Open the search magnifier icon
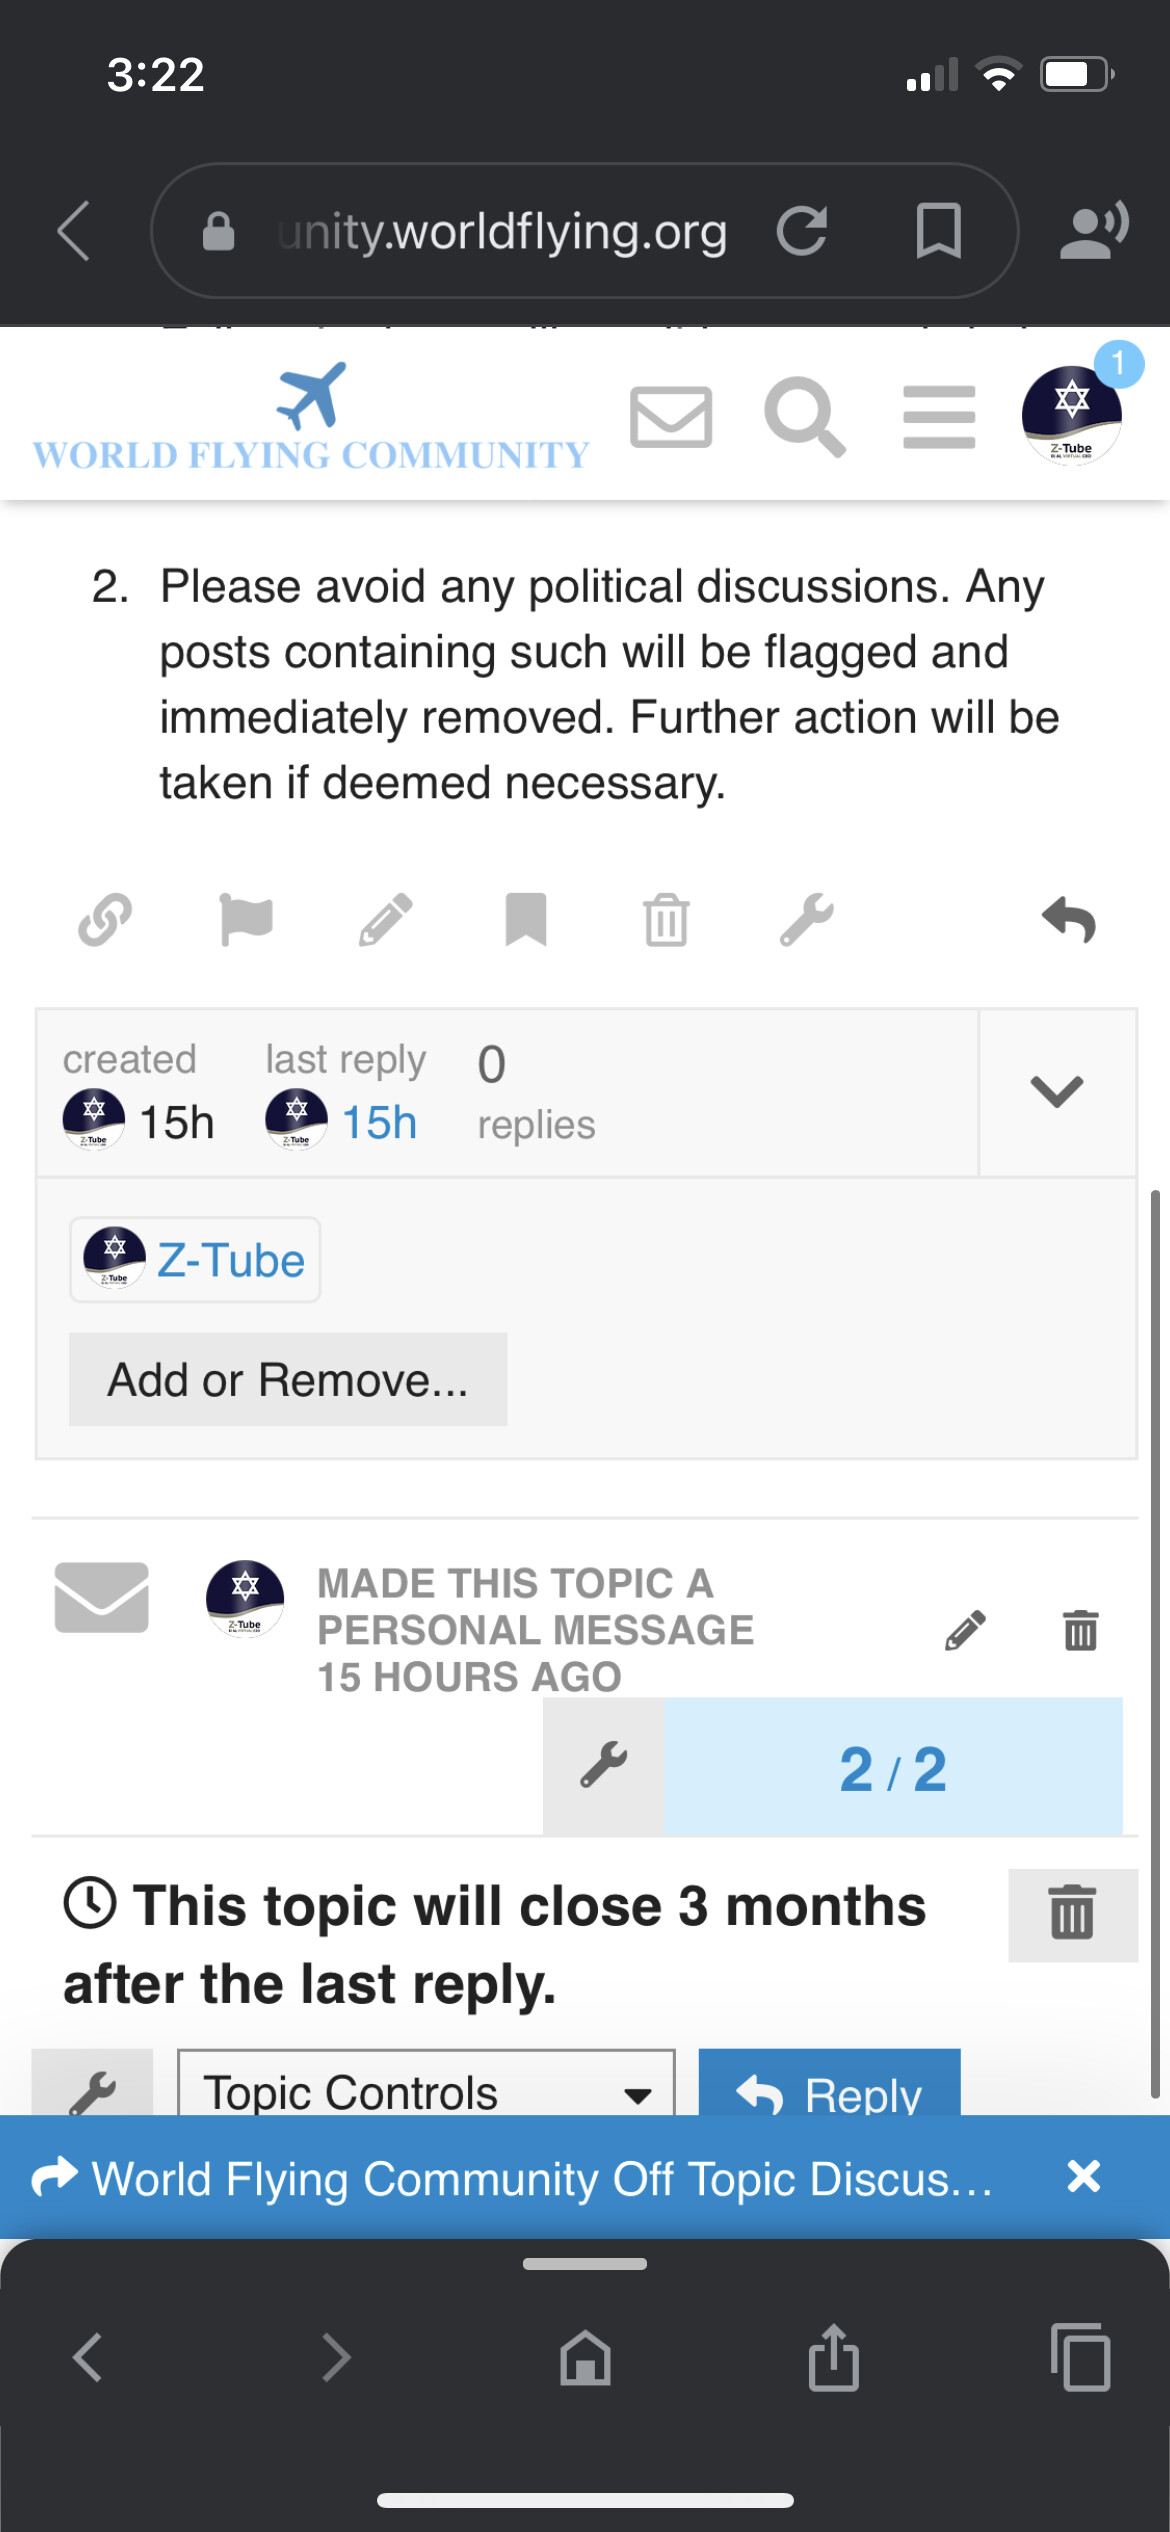This screenshot has height=2532, width=1170. tap(805, 417)
